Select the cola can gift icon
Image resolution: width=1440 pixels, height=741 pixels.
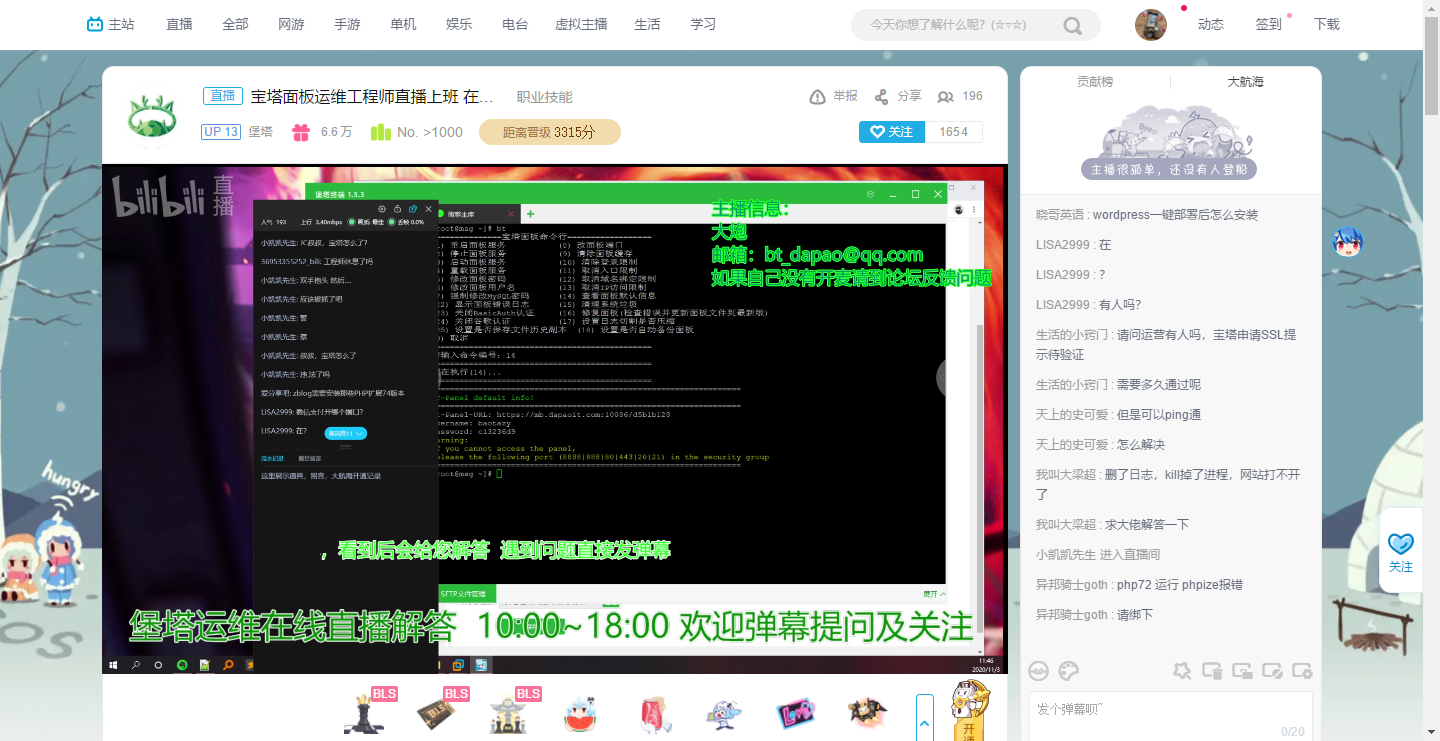click(650, 713)
